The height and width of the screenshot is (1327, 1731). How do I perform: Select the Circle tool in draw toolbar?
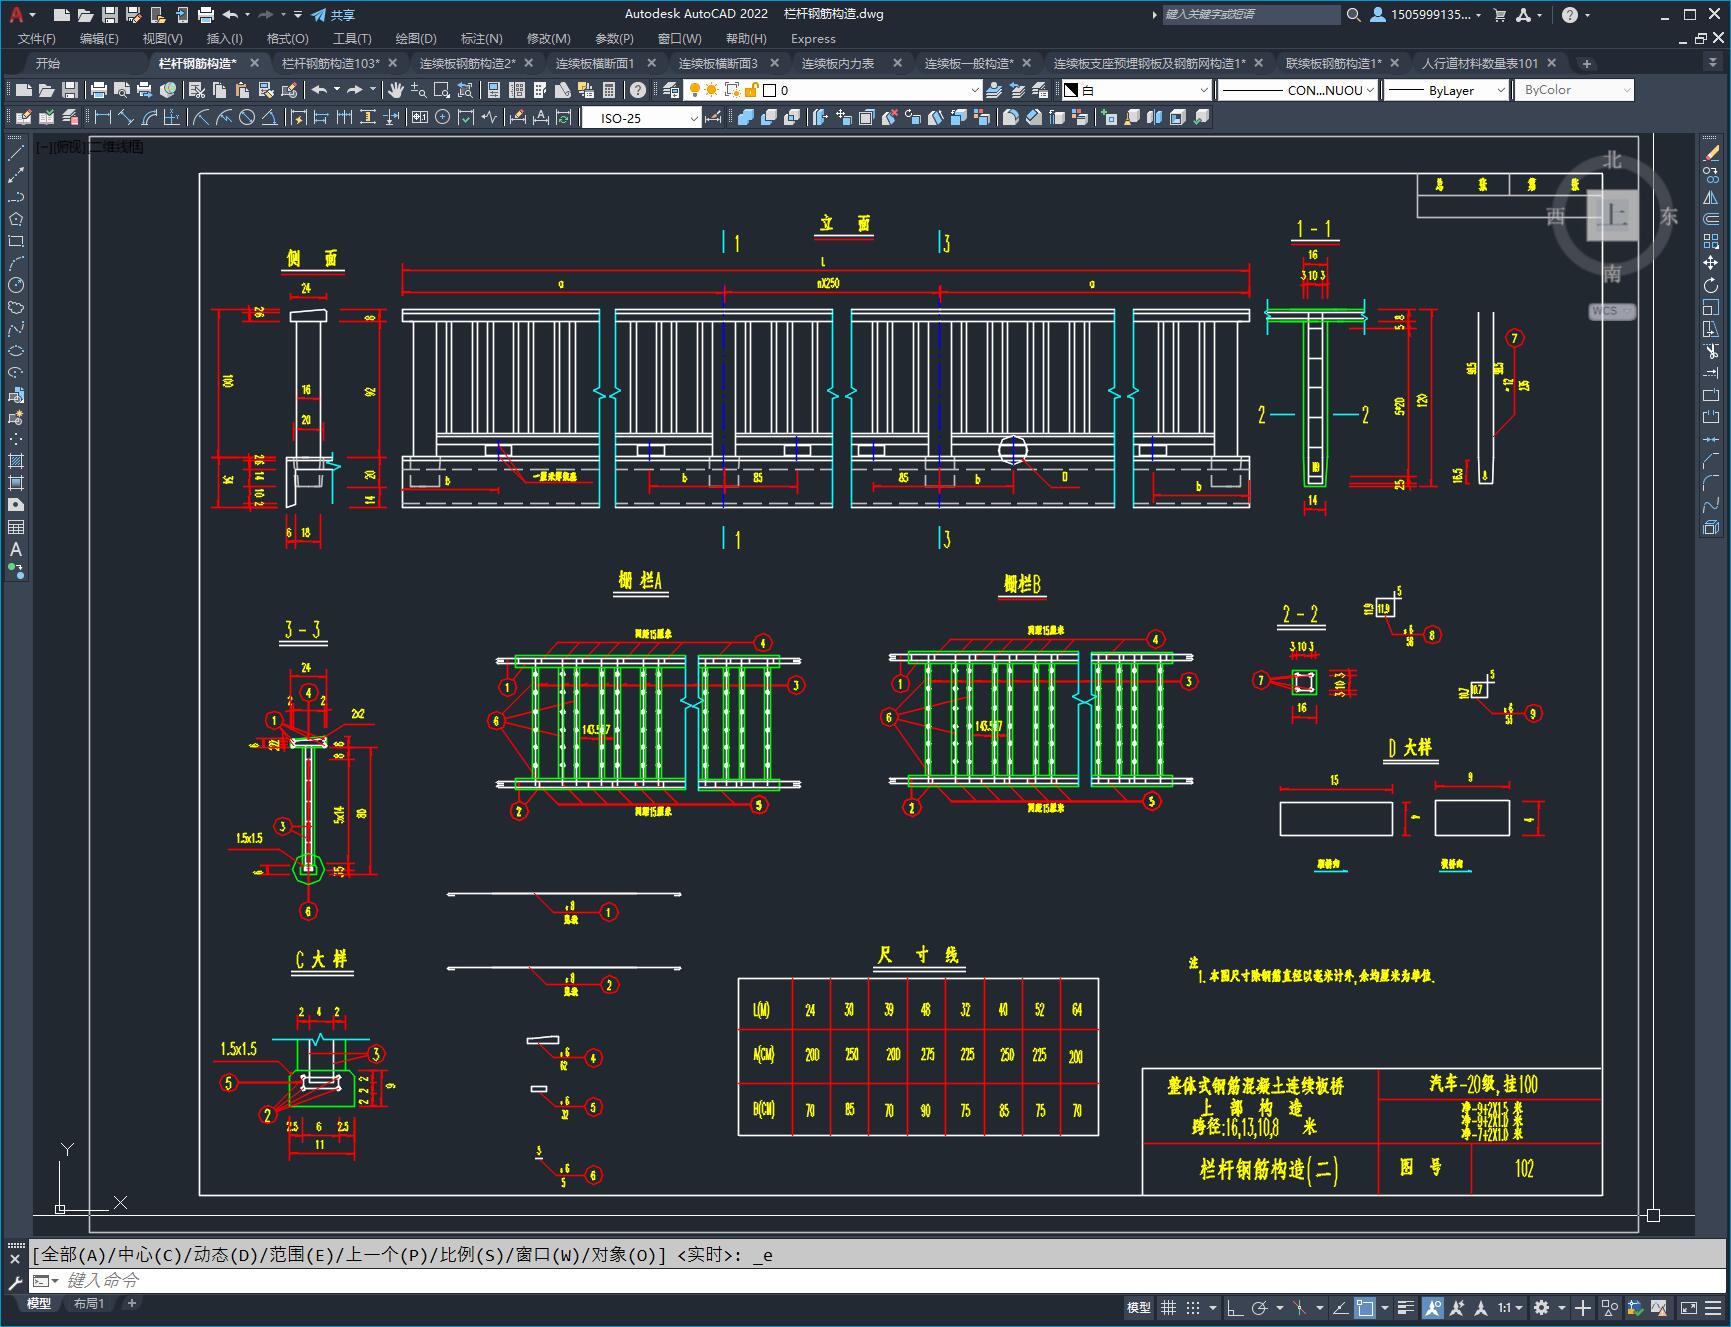pos(16,285)
